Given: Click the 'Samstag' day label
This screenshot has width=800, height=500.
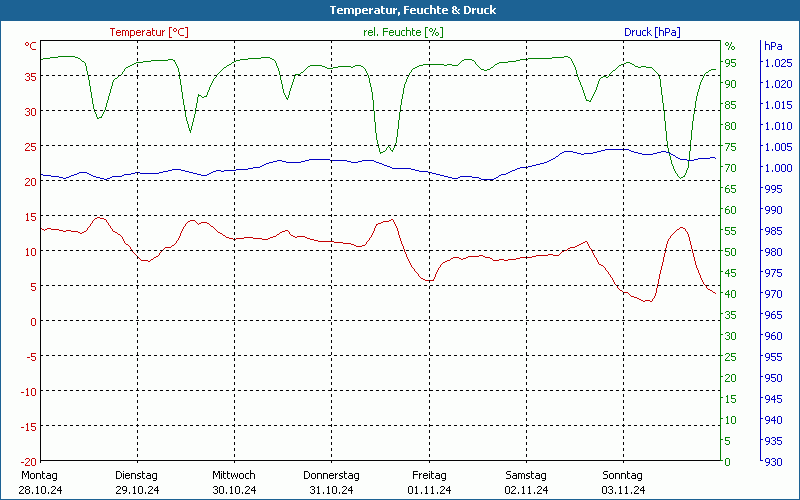Looking at the screenshot, I should (x=526, y=475).
